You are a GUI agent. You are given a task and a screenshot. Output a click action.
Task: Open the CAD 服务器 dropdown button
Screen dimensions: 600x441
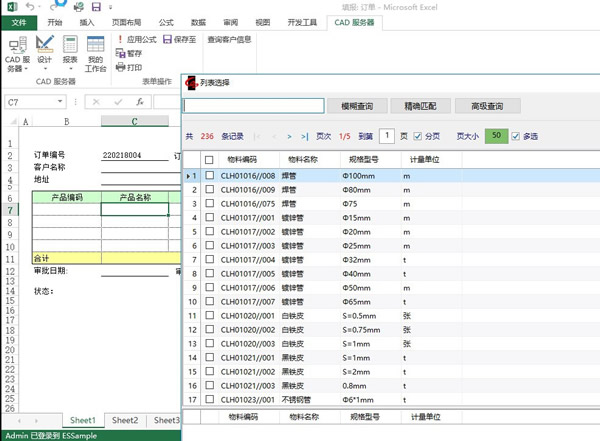coord(17,58)
